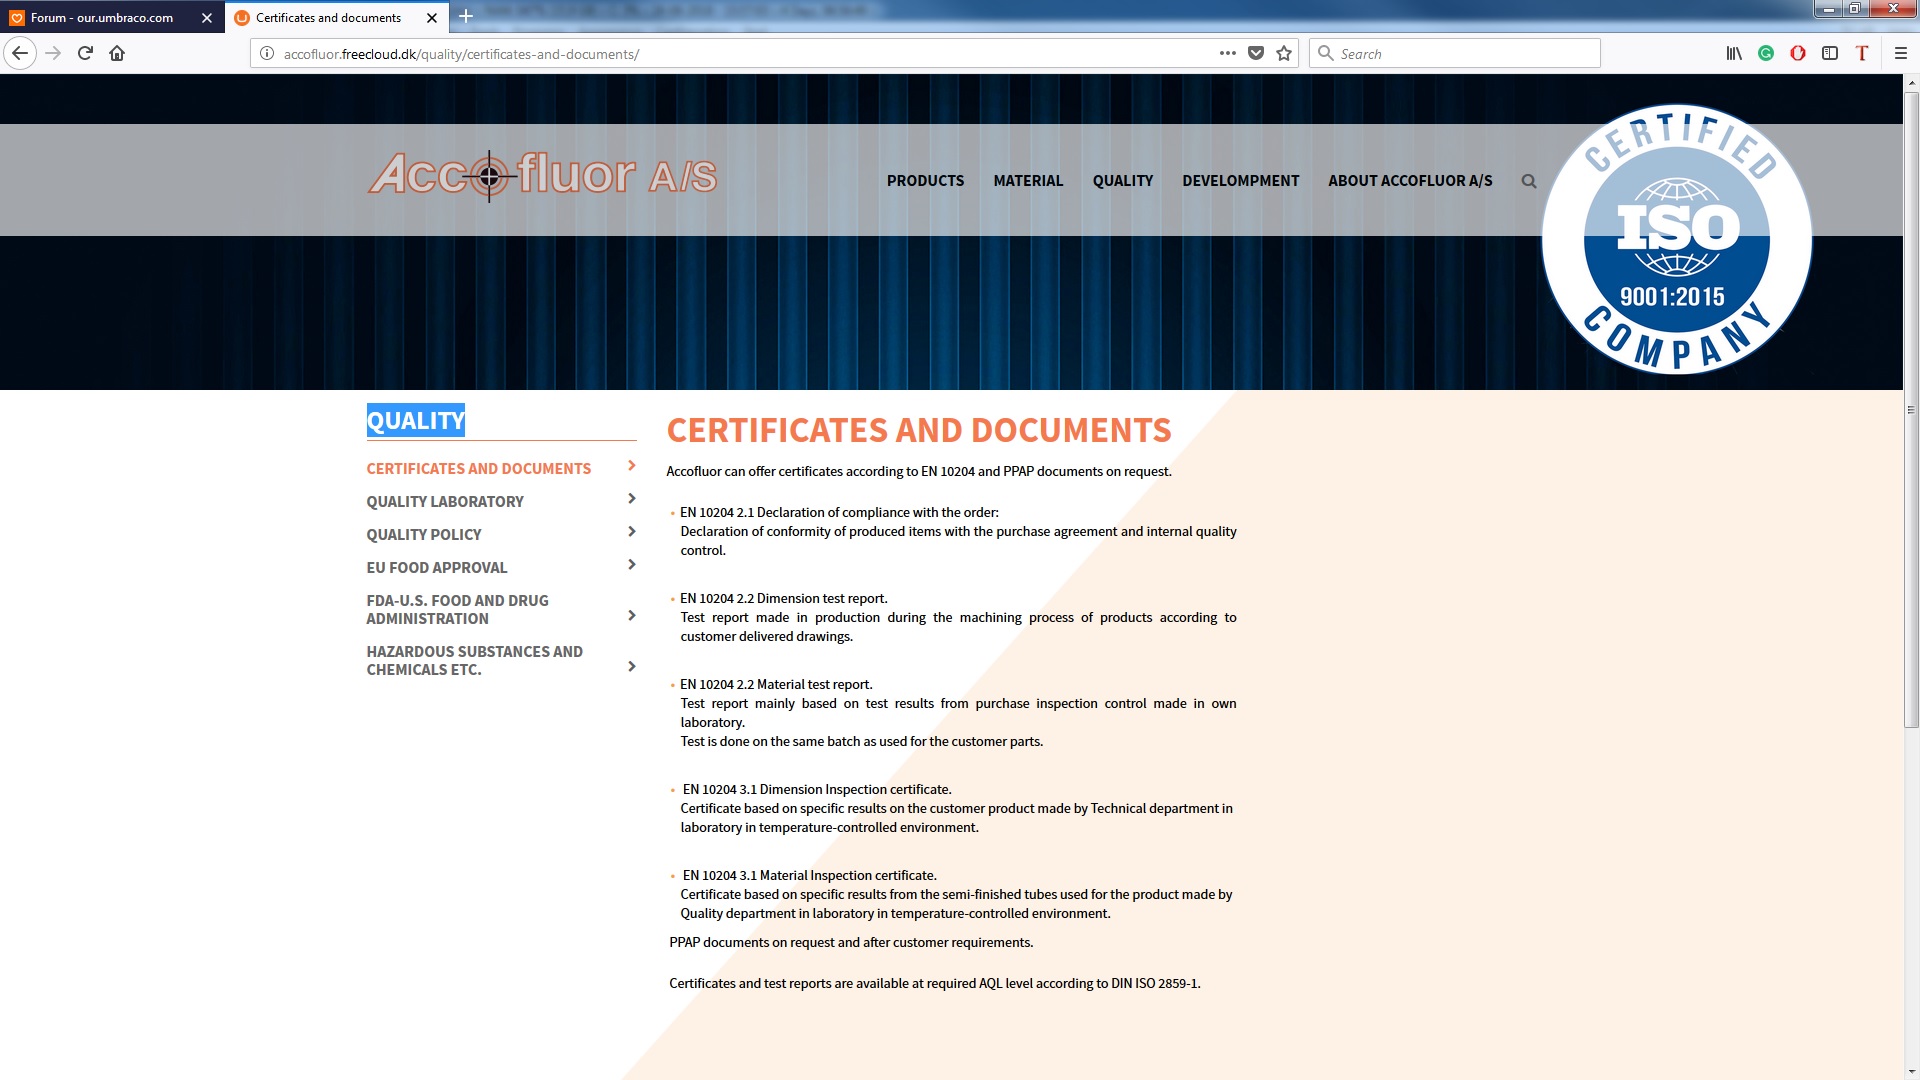The height and width of the screenshot is (1080, 1920).
Task: Click chevron beside FDA-U.S. Food and Drug
Action: click(631, 616)
